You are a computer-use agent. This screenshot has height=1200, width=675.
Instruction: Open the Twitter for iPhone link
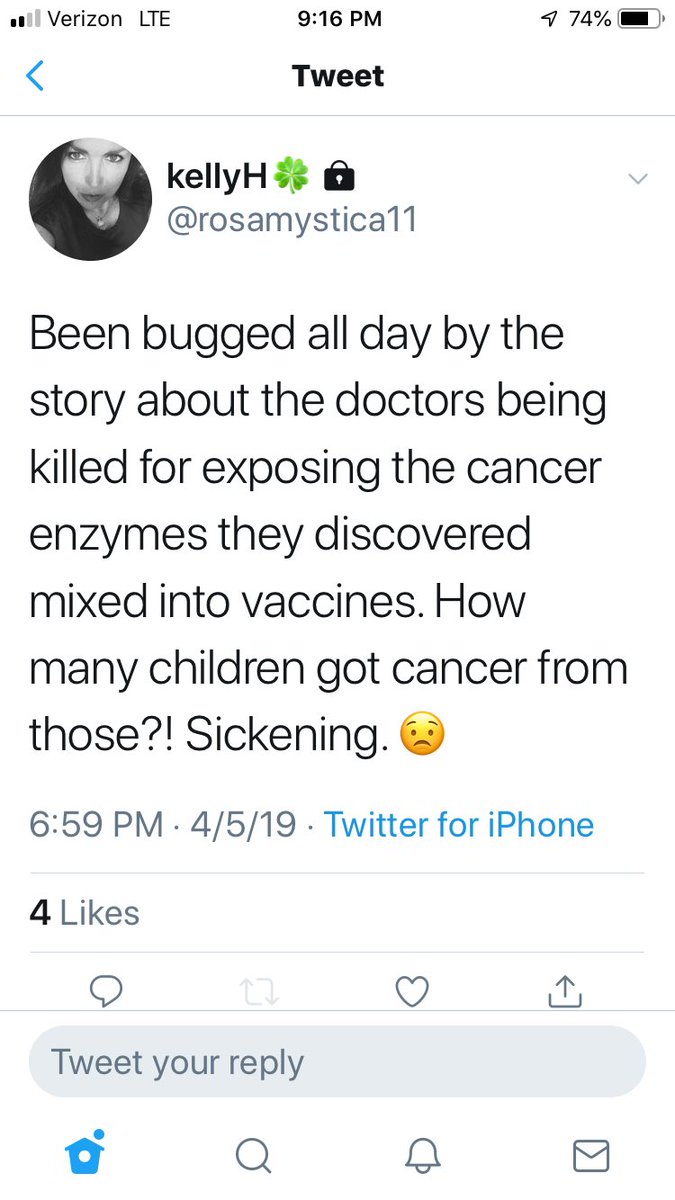pos(459,825)
